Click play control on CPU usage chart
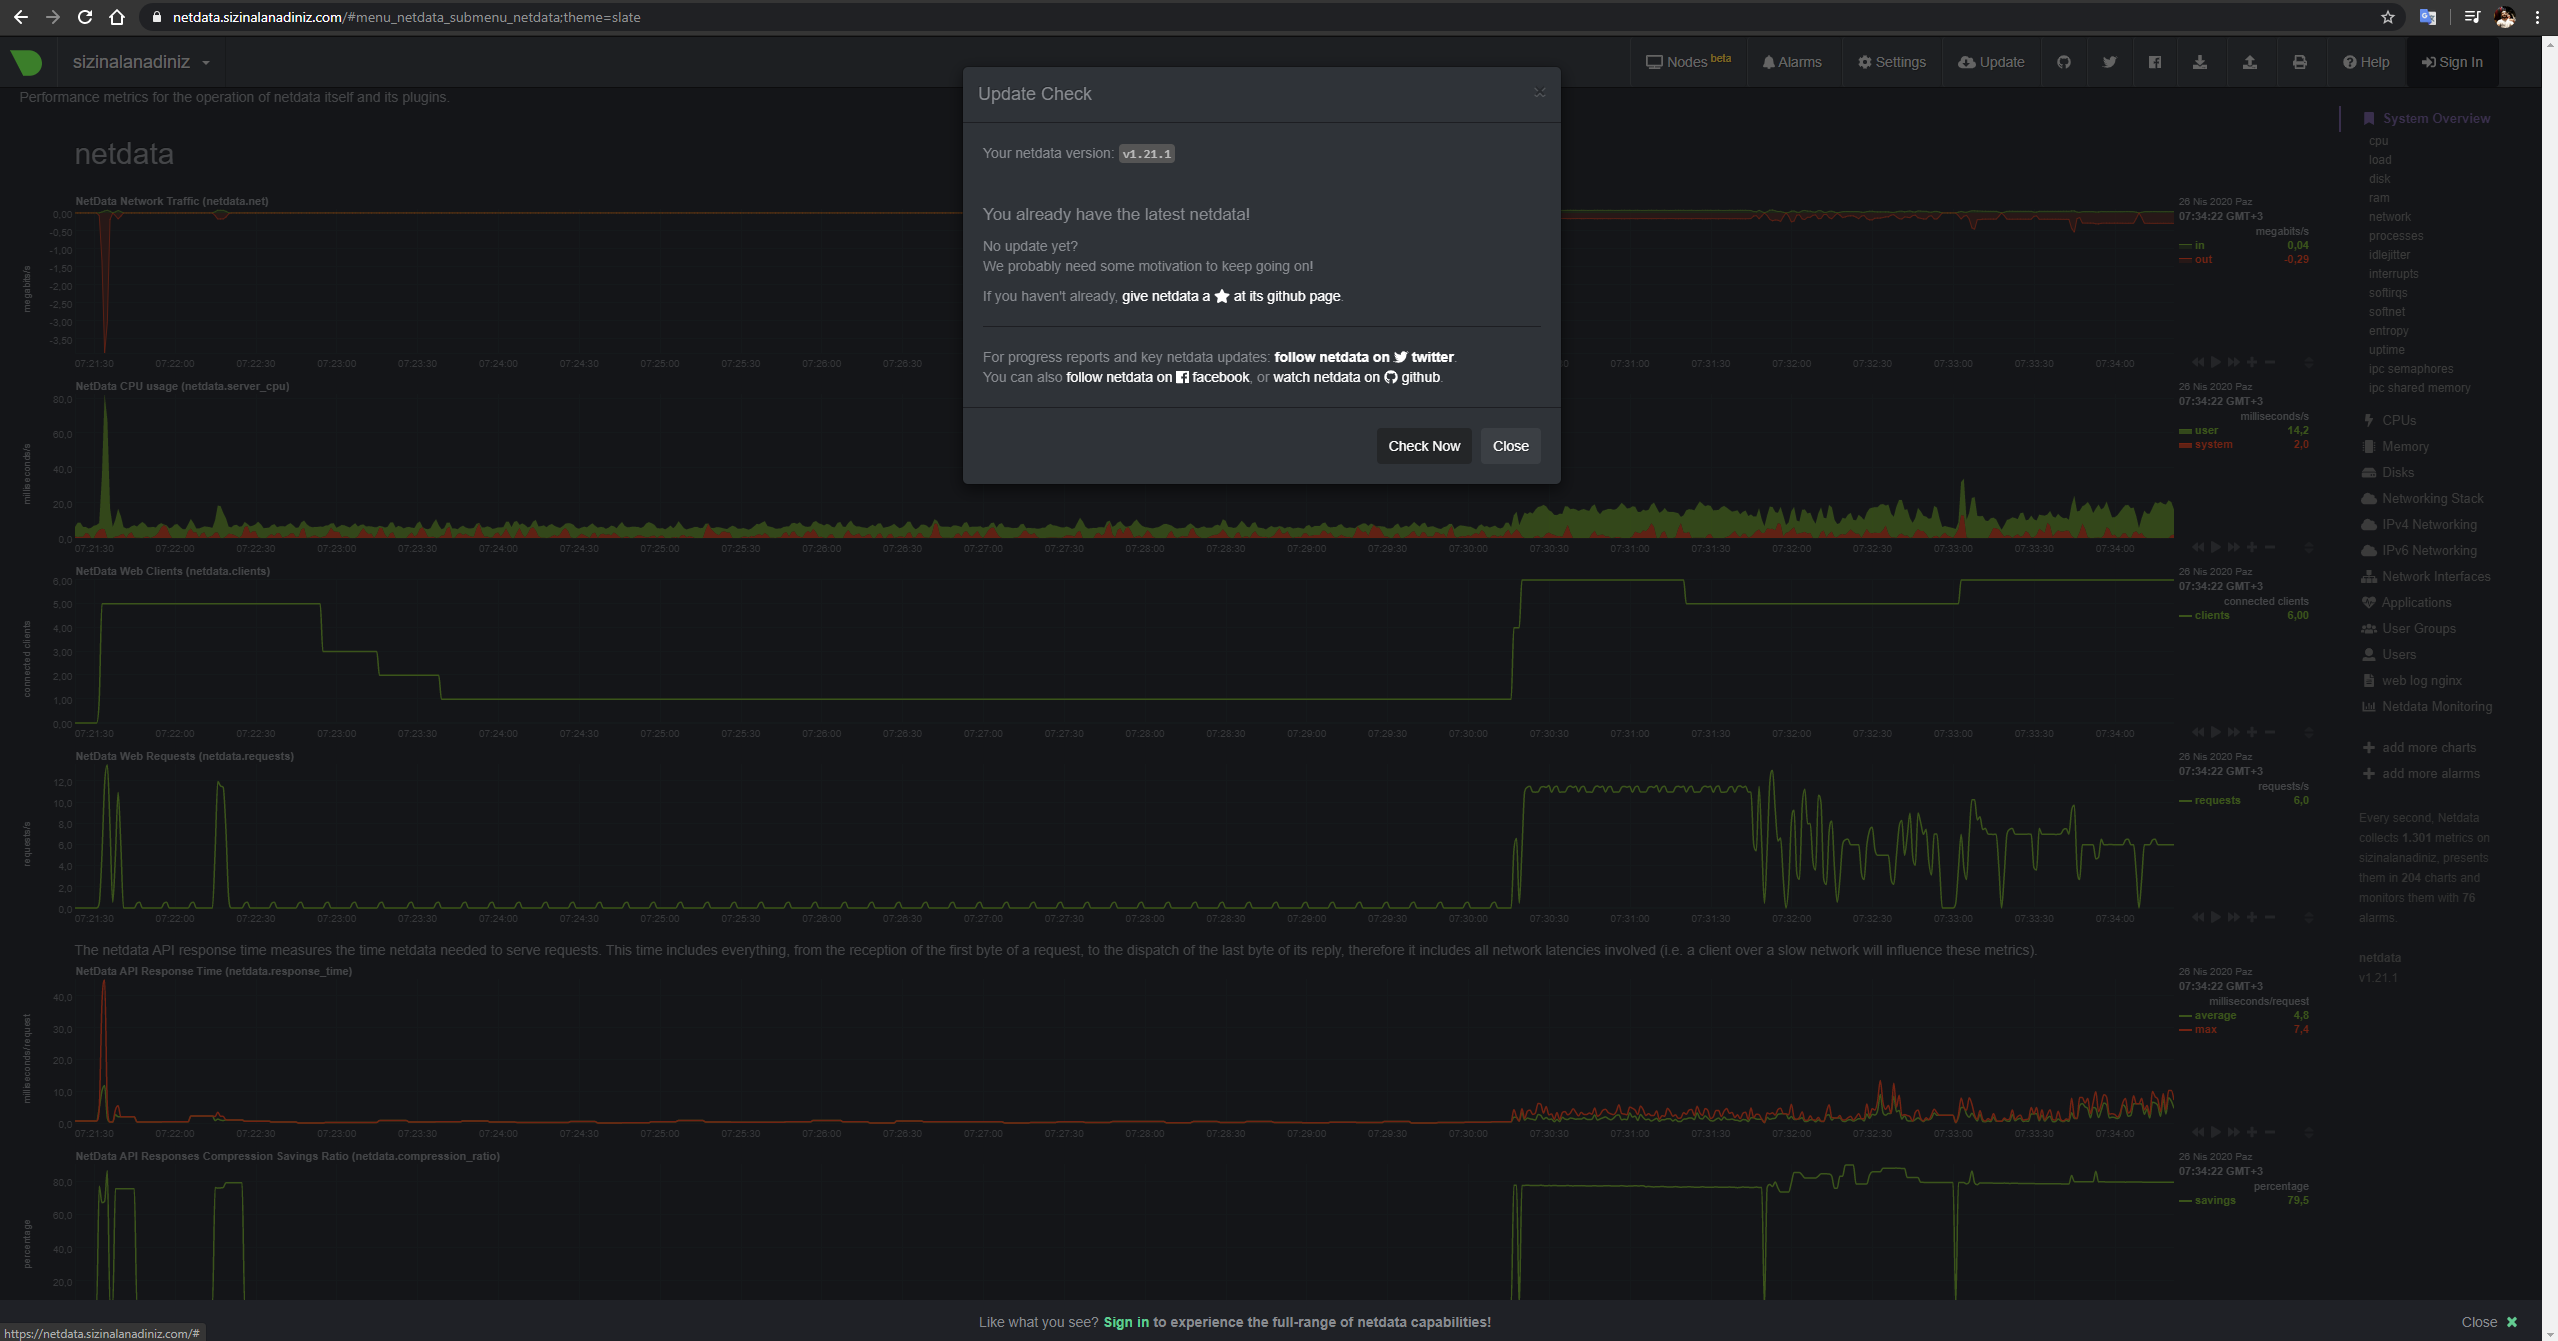This screenshot has width=2558, height=1341. 2216,547
